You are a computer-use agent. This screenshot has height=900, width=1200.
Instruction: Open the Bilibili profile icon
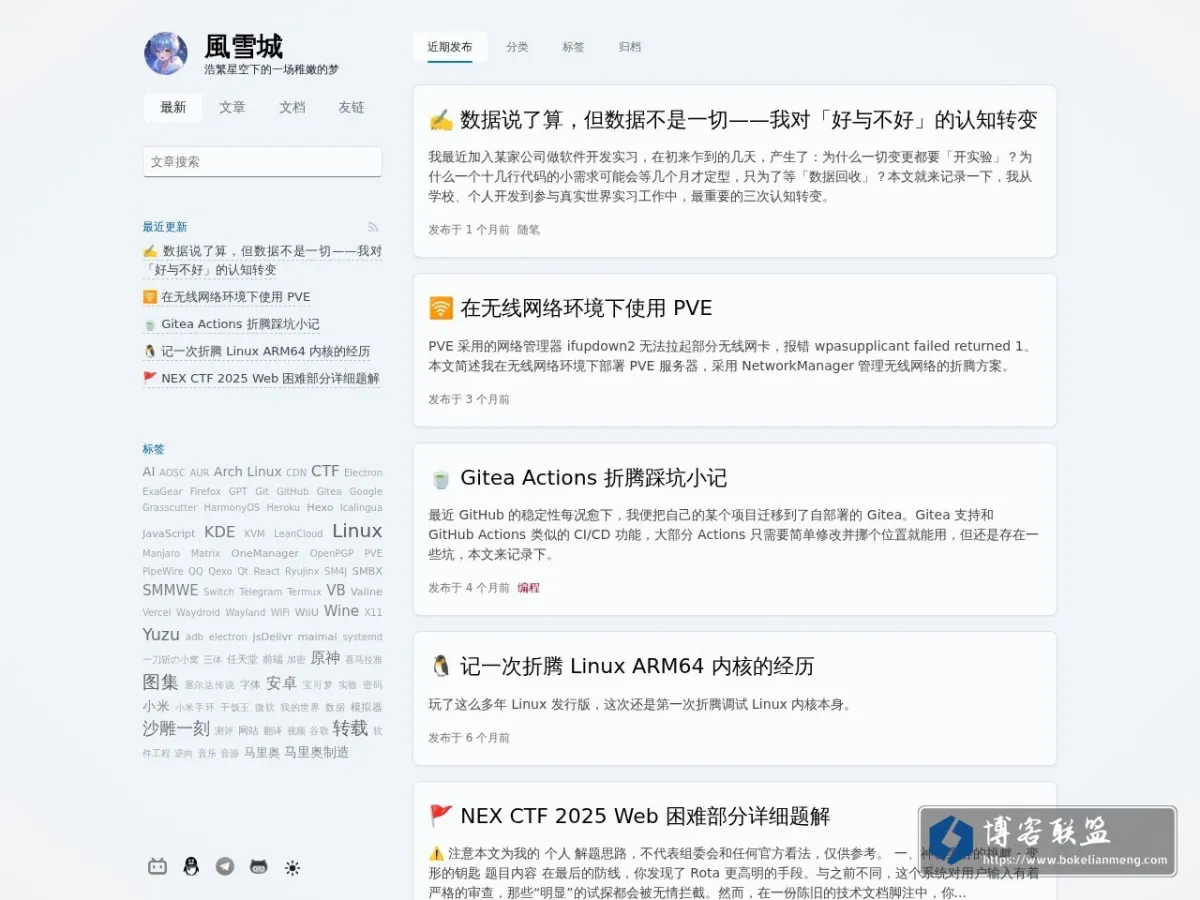click(157, 867)
